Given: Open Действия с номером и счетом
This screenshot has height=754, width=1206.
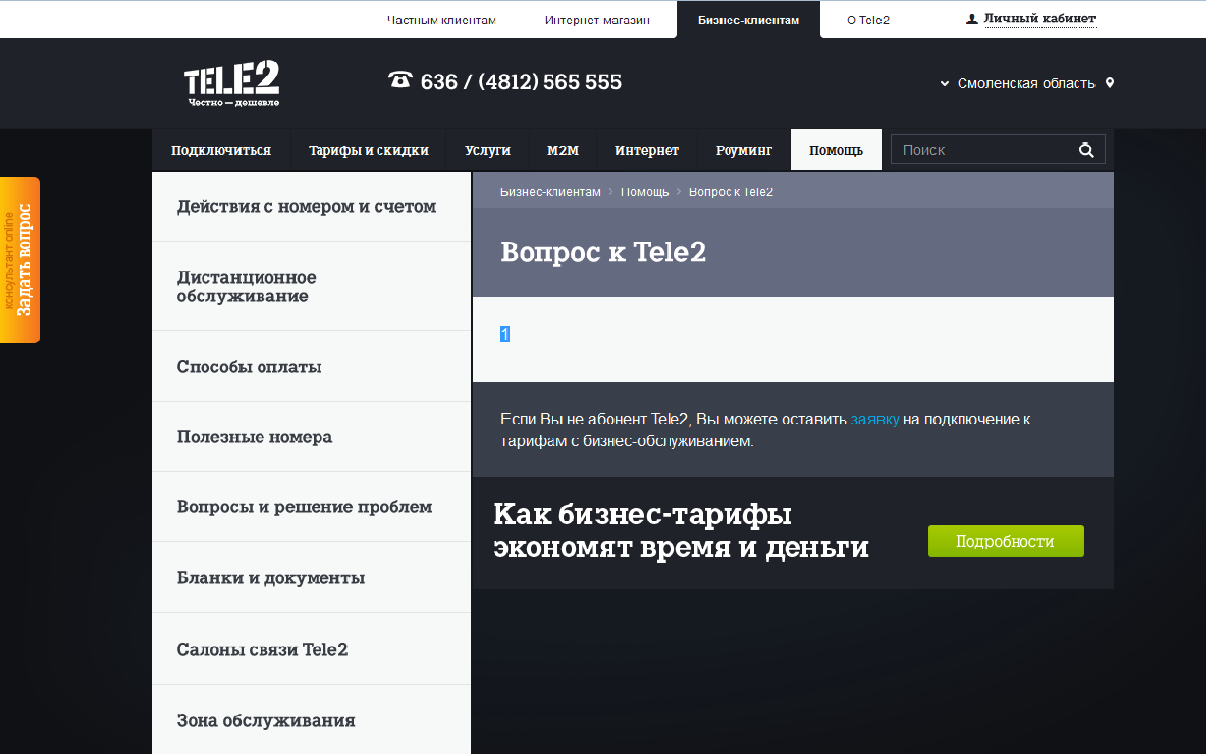Looking at the screenshot, I should [311, 207].
